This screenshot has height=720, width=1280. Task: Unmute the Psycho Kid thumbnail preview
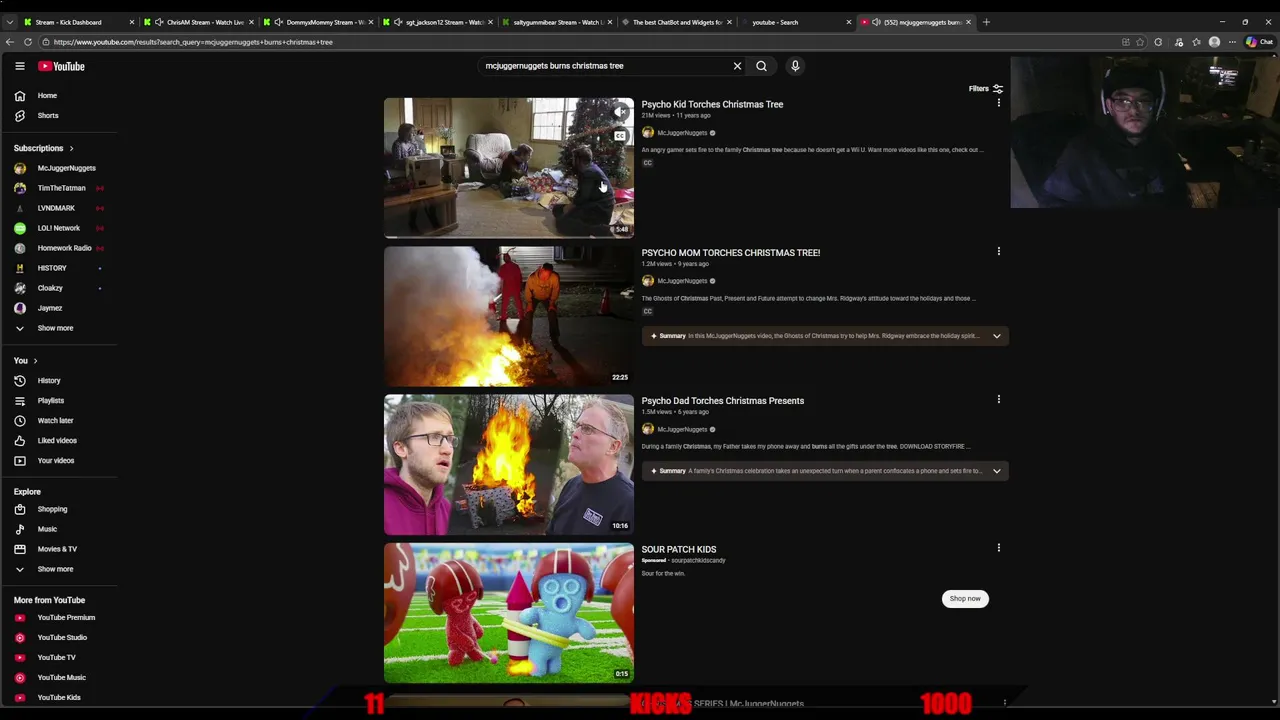(620, 111)
